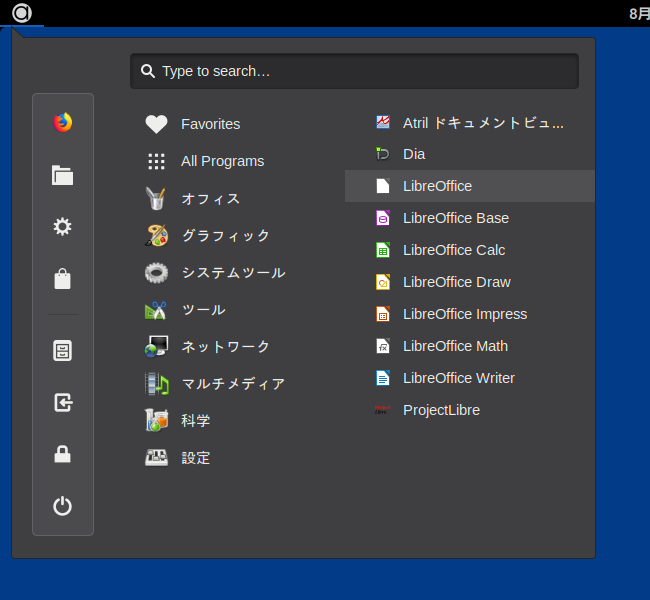Launch Firefox from the sidebar
Screen dimensions: 650x600
pos(63,122)
